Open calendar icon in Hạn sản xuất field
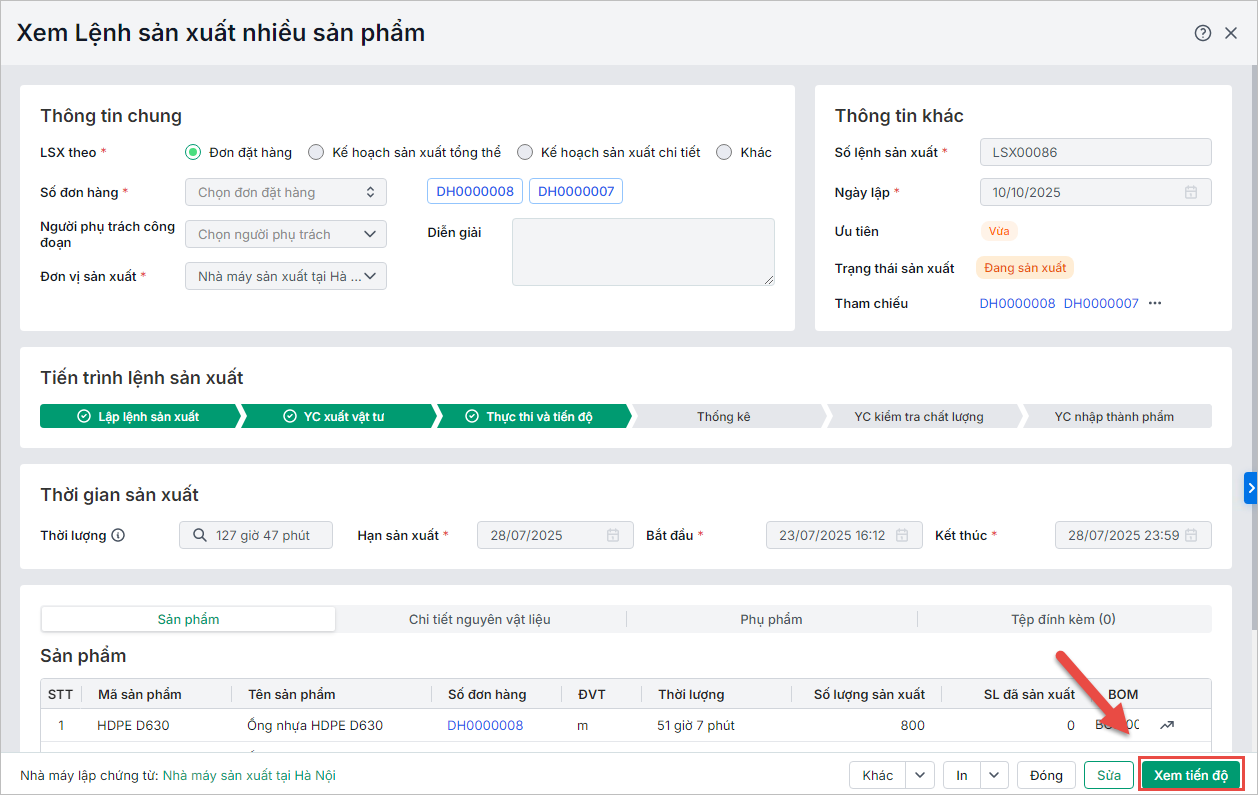Viewport: 1258px width, 795px height. 613,535
